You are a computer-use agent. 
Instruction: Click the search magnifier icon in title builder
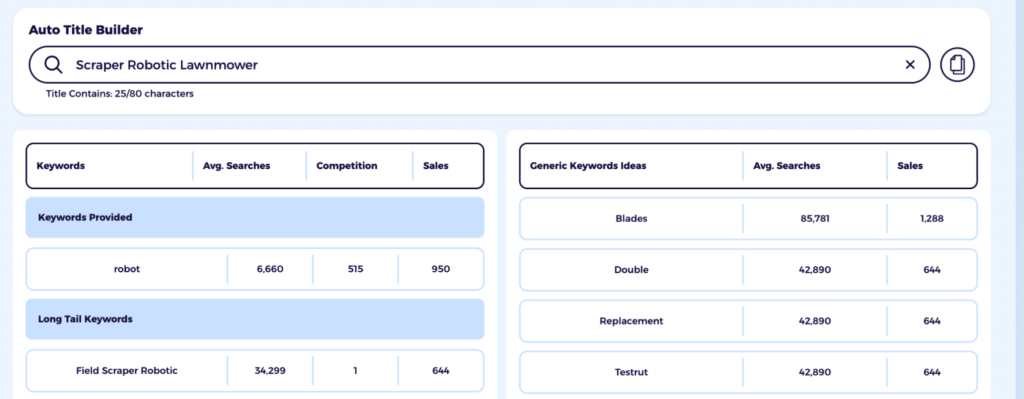[54, 65]
